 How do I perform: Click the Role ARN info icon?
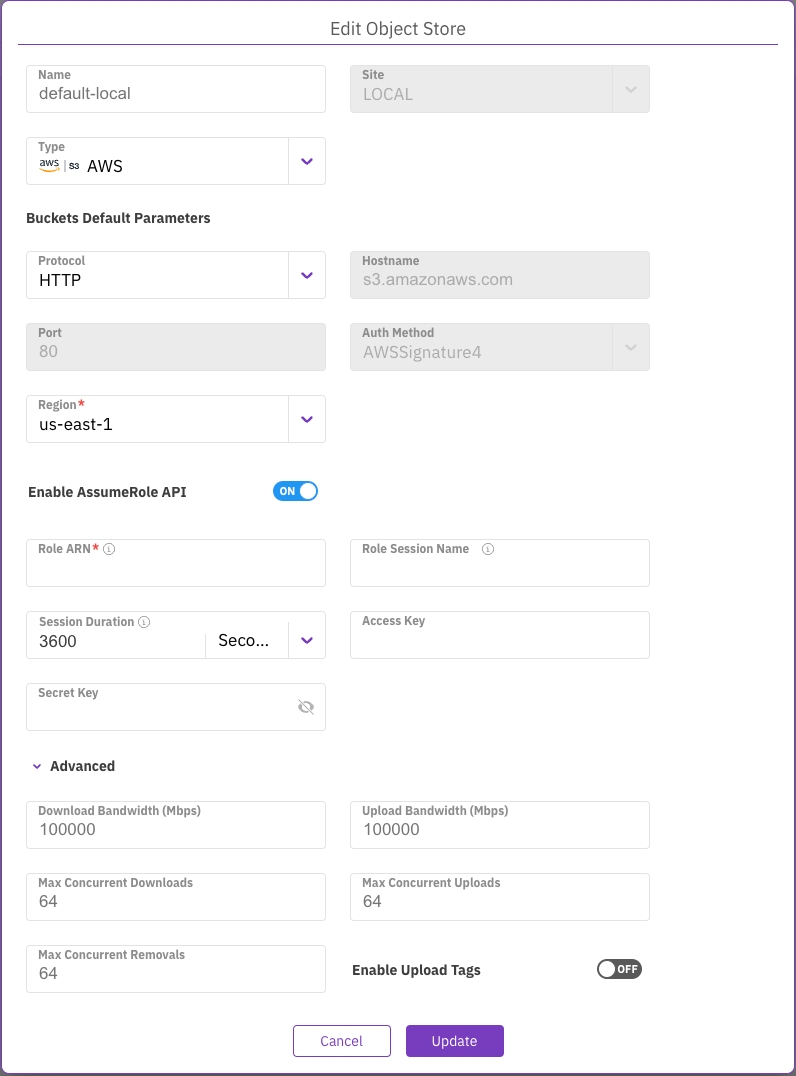coord(109,549)
